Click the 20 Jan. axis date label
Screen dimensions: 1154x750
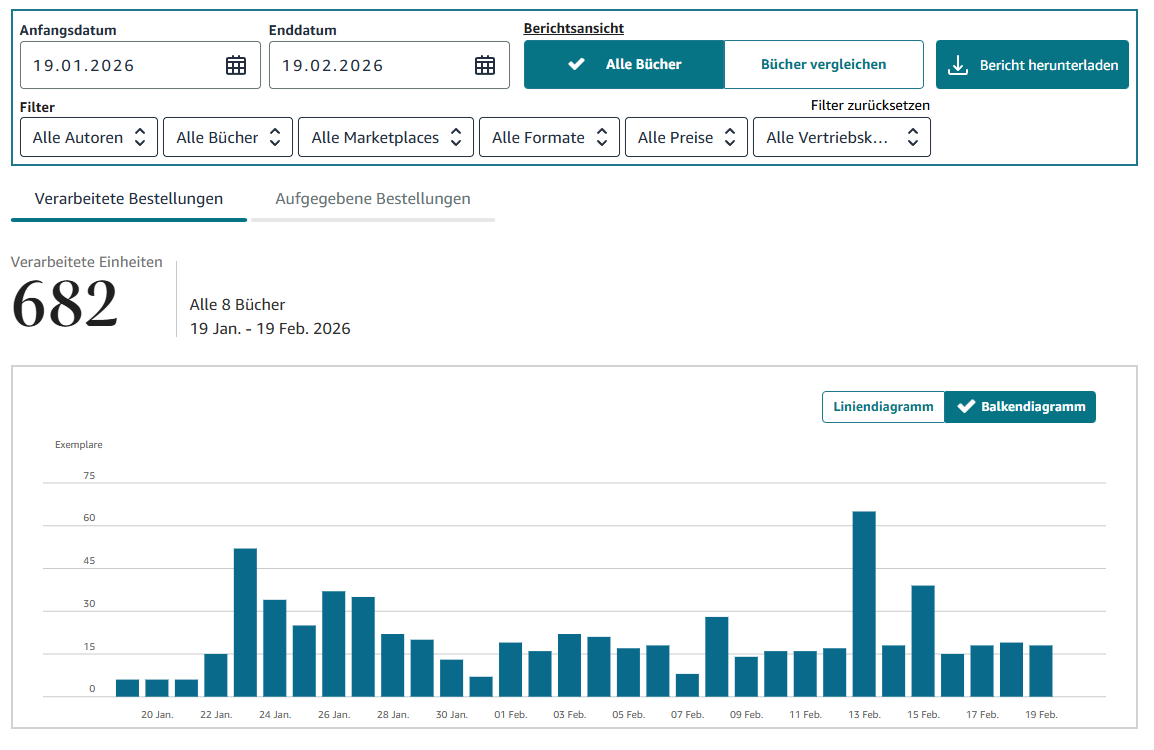pyautogui.click(x=157, y=715)
